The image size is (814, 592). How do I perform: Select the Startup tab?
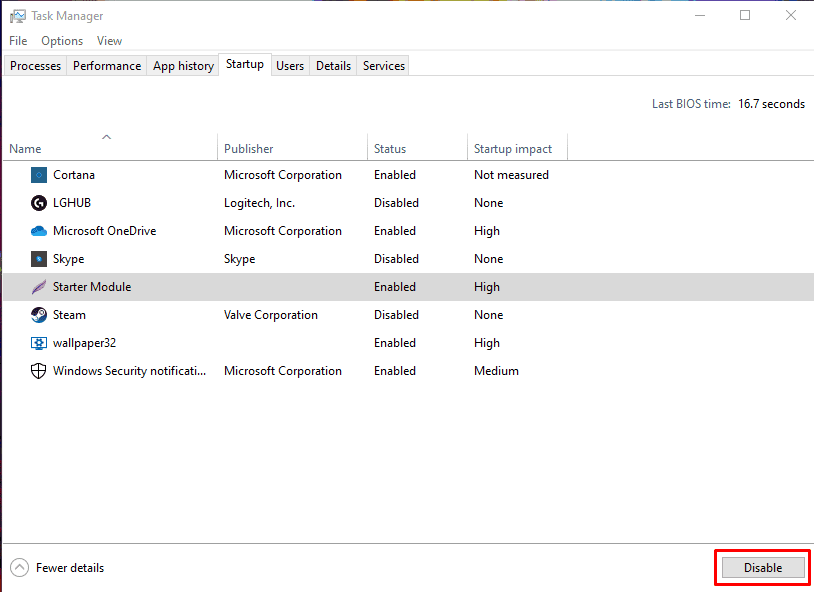point(245,64)
